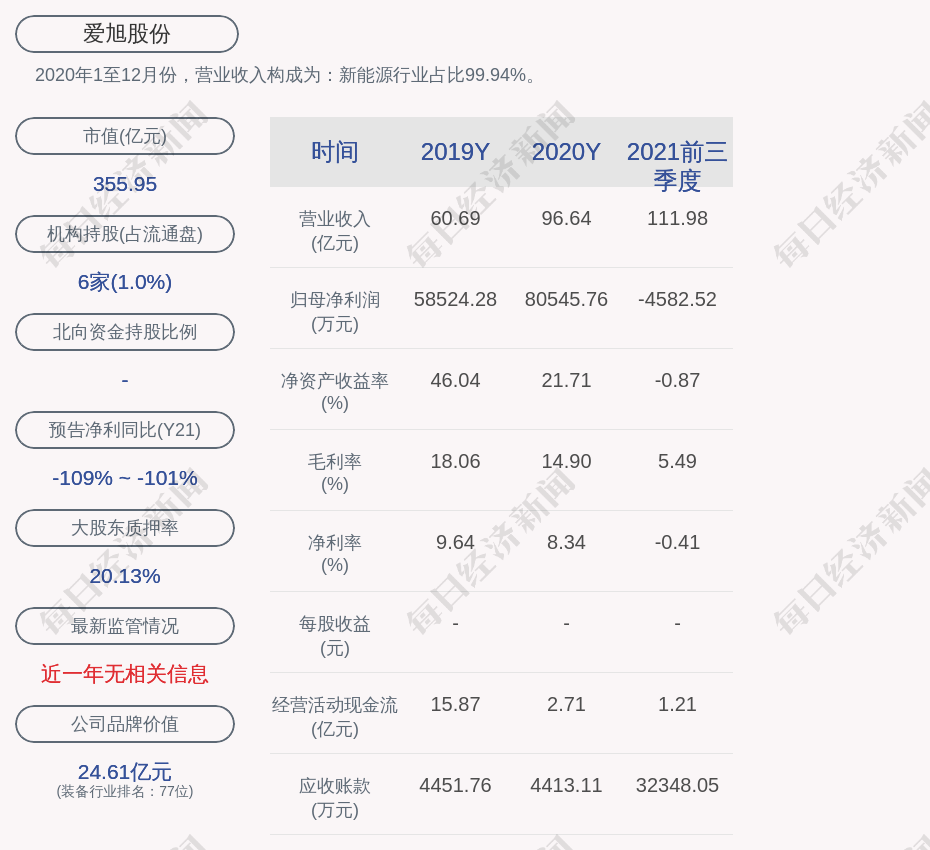
Task: Click the 机构持股(占流通盘) pill
Action: click(125, 234)
